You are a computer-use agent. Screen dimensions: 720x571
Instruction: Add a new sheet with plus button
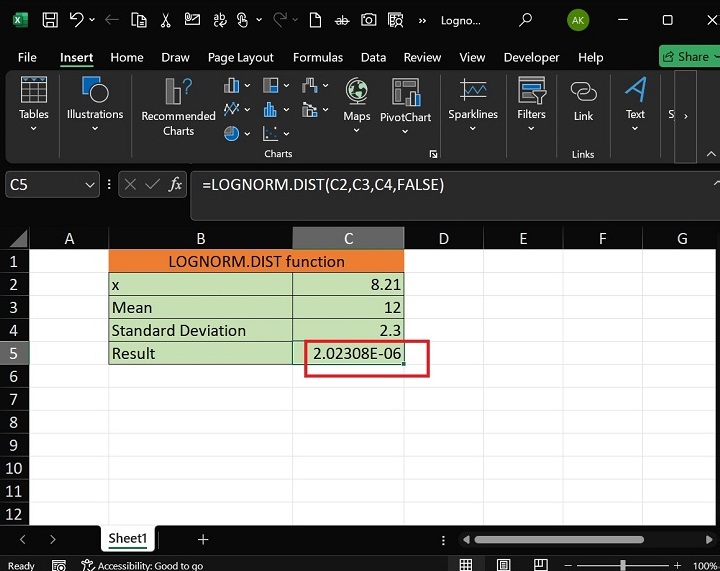[203, 539]
